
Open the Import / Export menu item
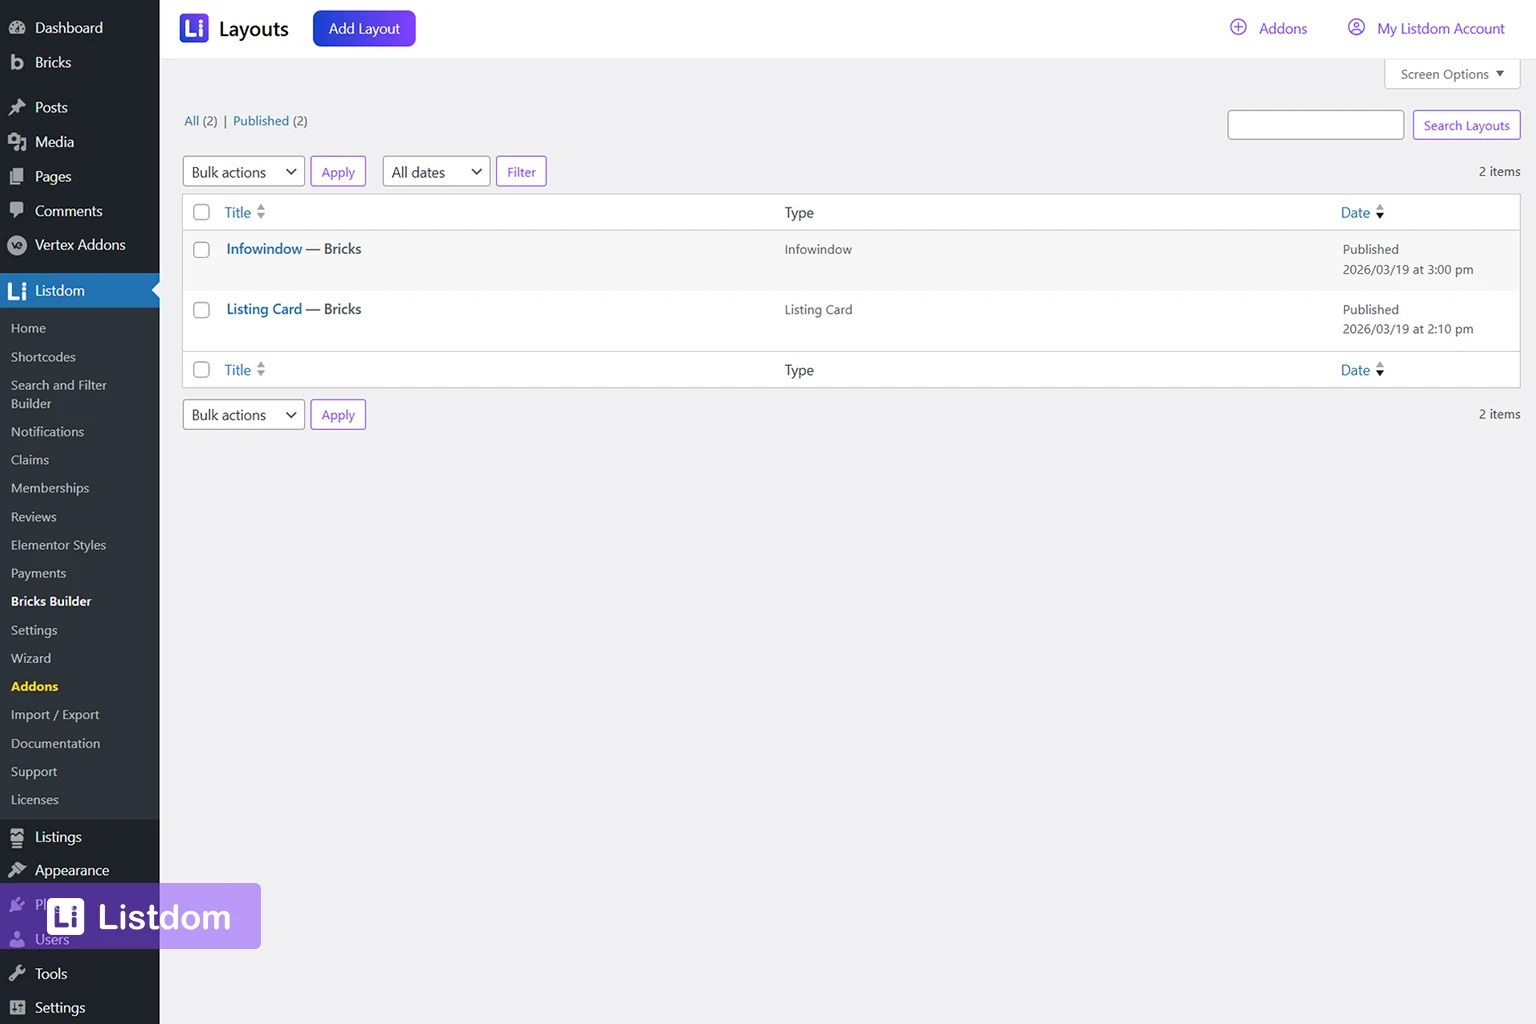[55, 715]
